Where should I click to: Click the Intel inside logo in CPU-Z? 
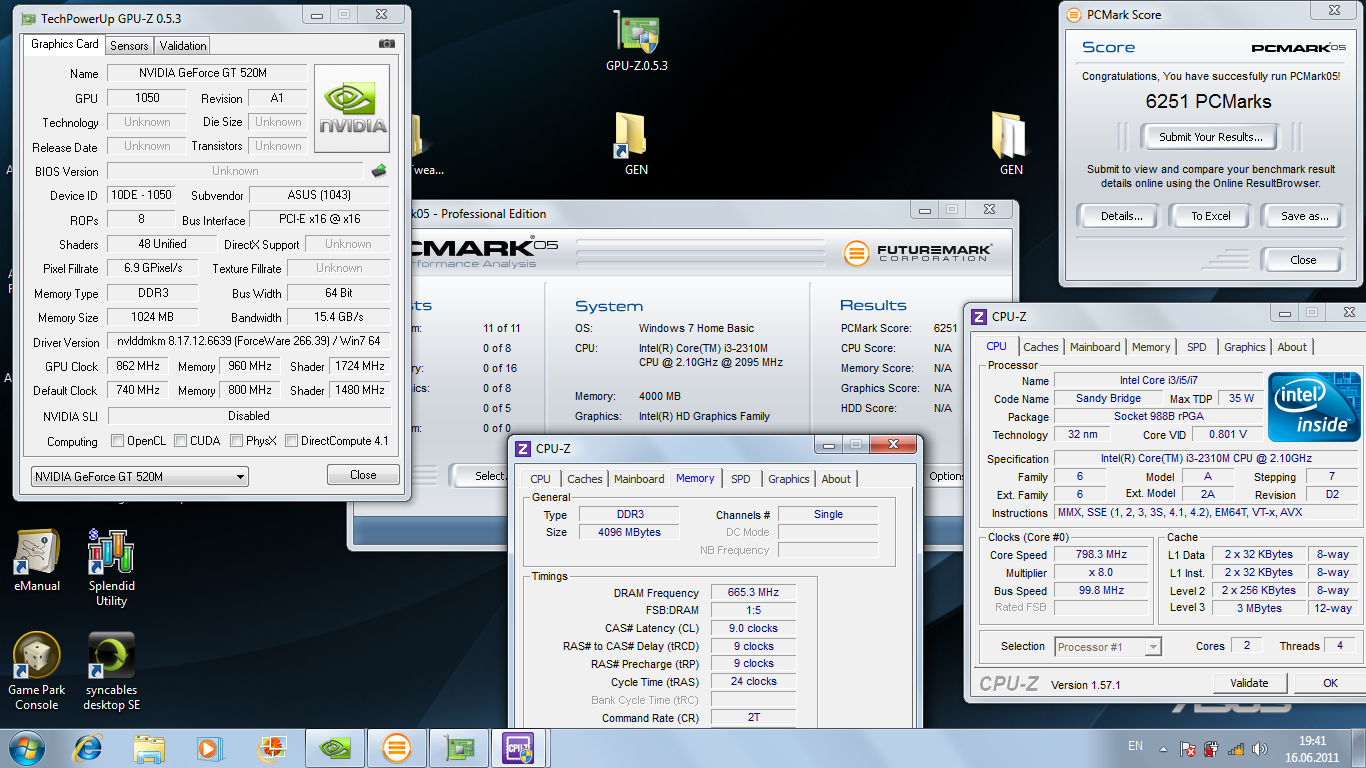tap(1314, 407)
